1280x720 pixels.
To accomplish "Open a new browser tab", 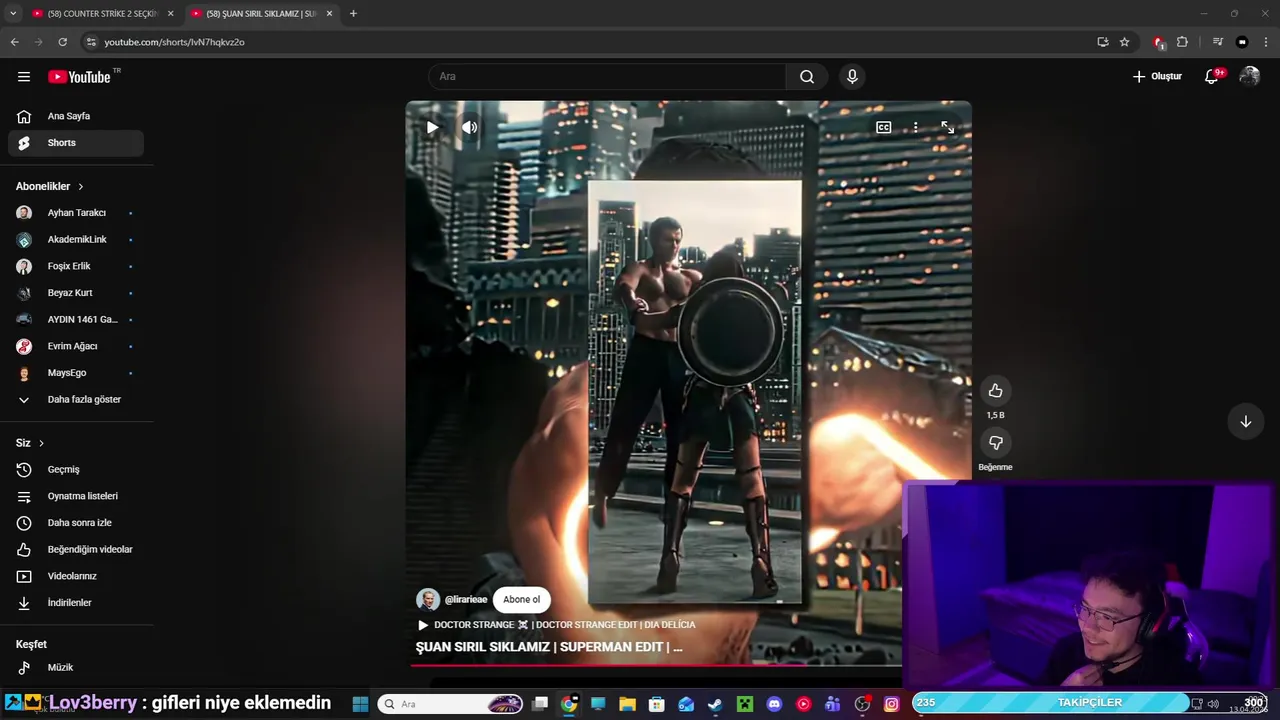I will 353,14.
